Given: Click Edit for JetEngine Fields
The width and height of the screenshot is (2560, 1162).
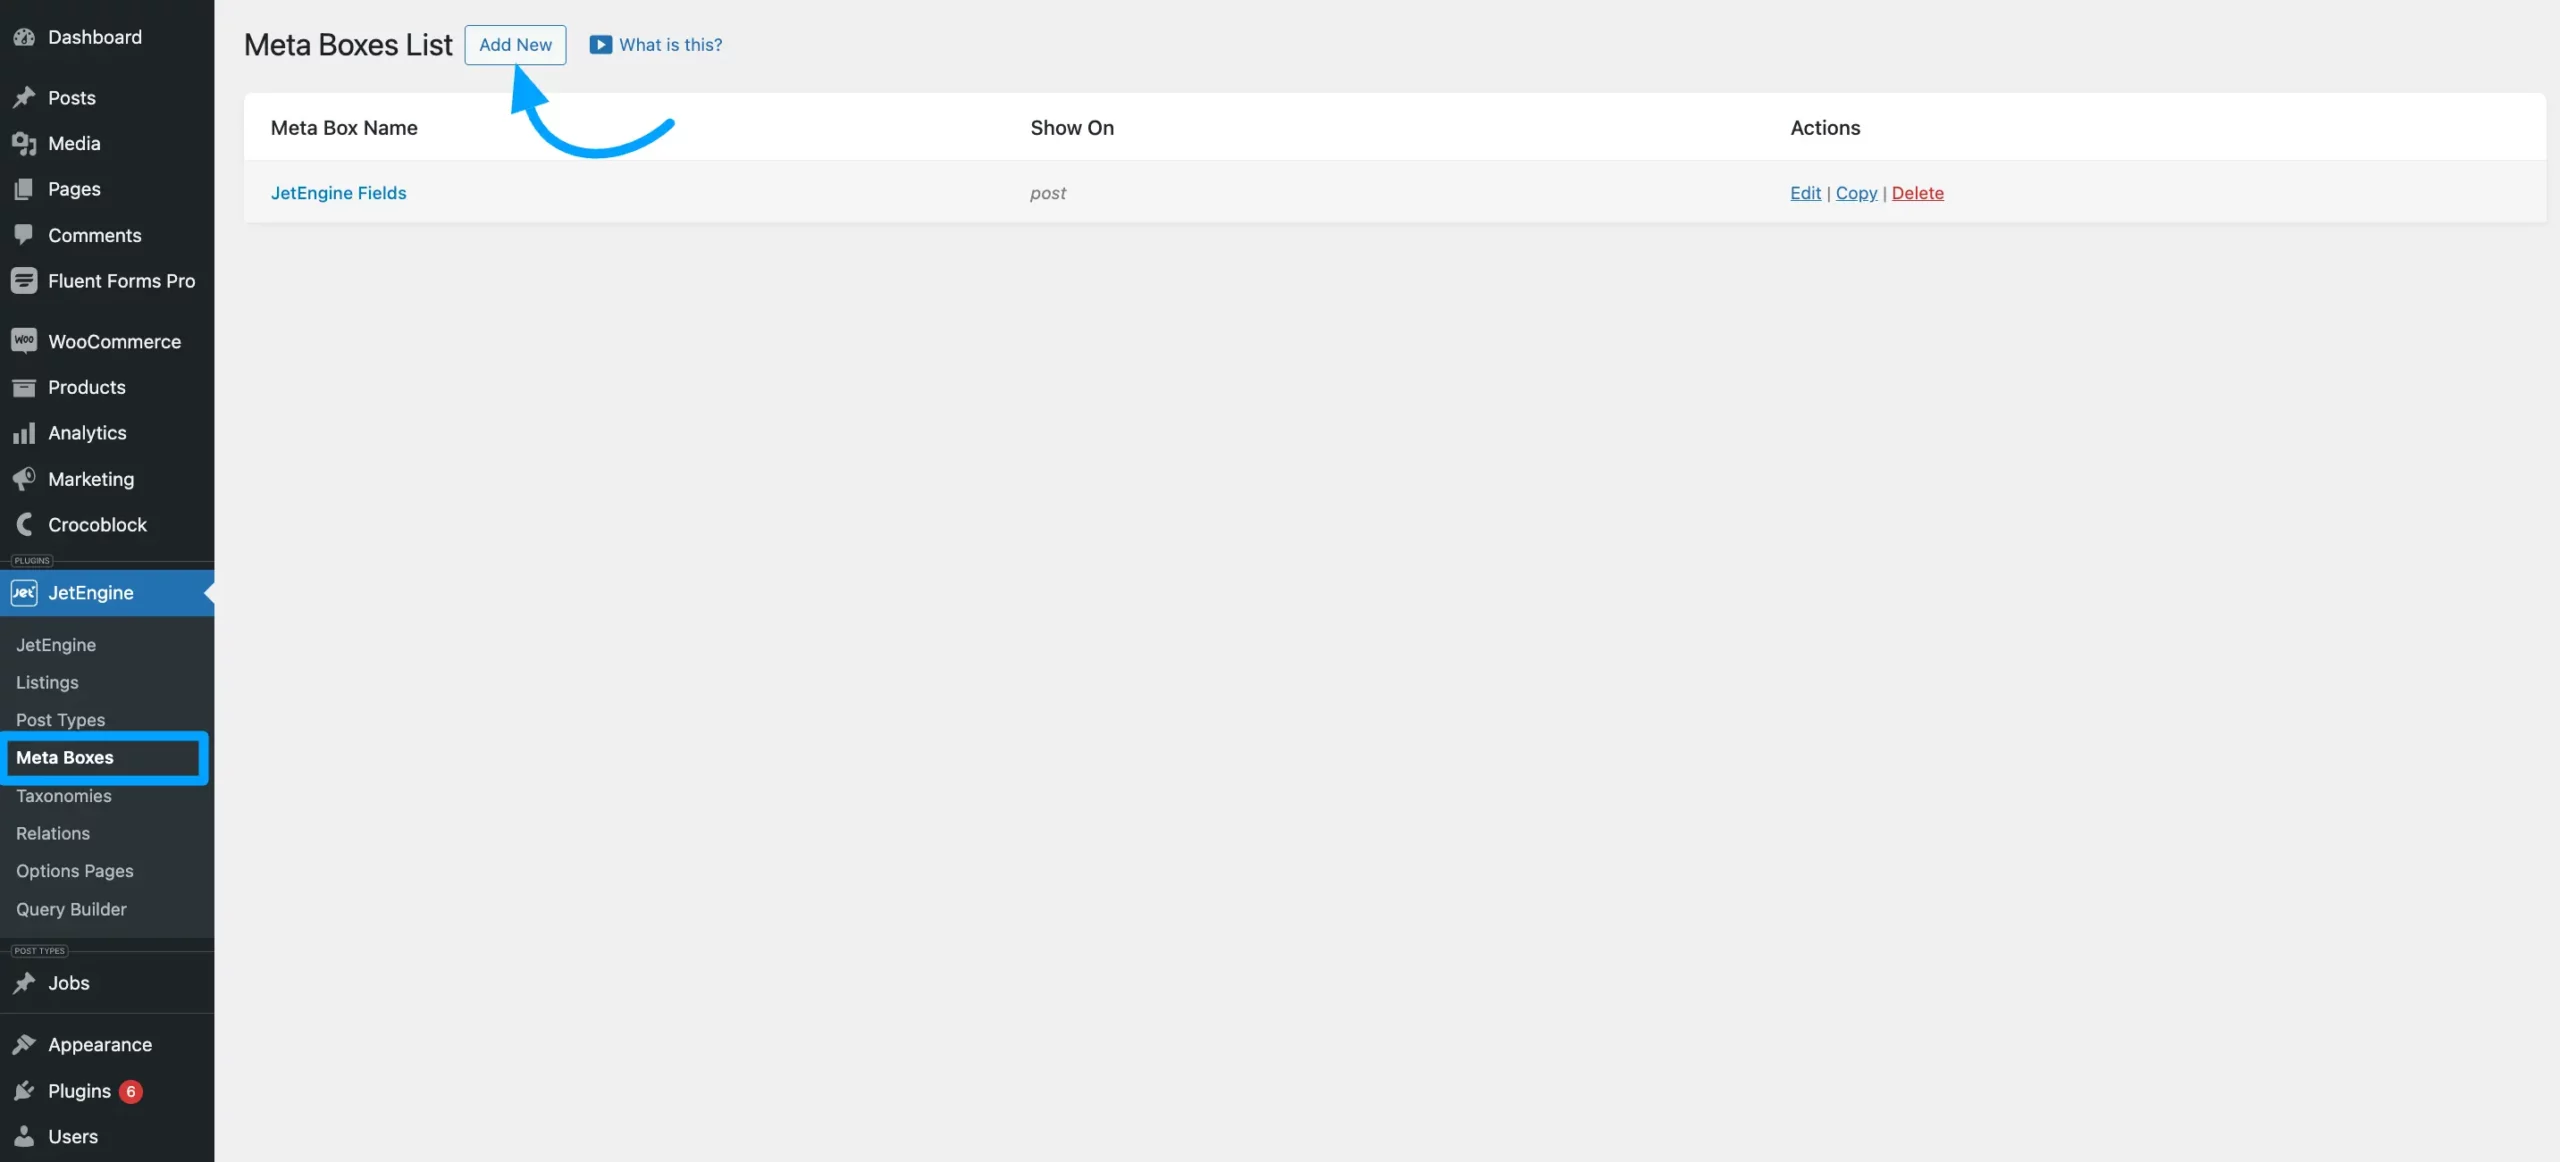Looking at the screenshot, I should pyautogui.click(x=1805, y=193).
